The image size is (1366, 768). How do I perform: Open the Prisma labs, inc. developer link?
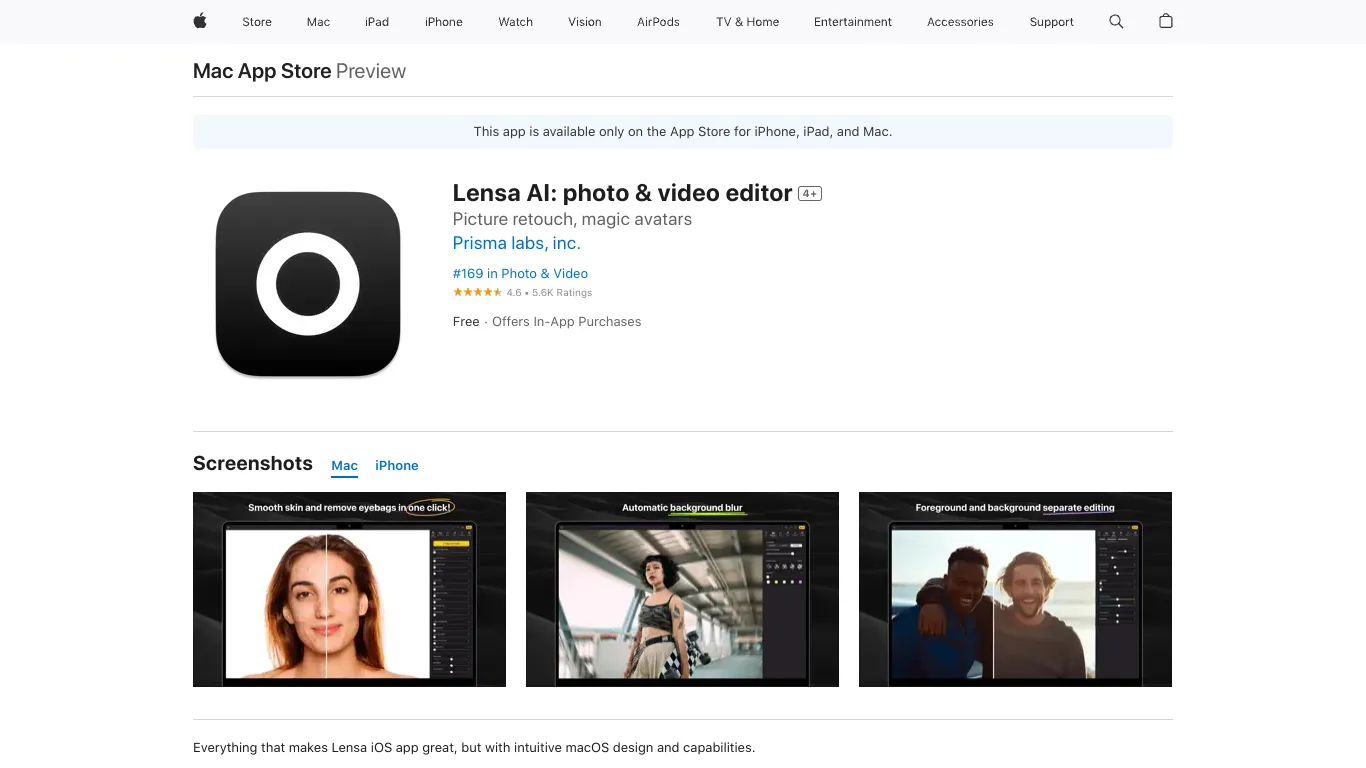(516, 243)
